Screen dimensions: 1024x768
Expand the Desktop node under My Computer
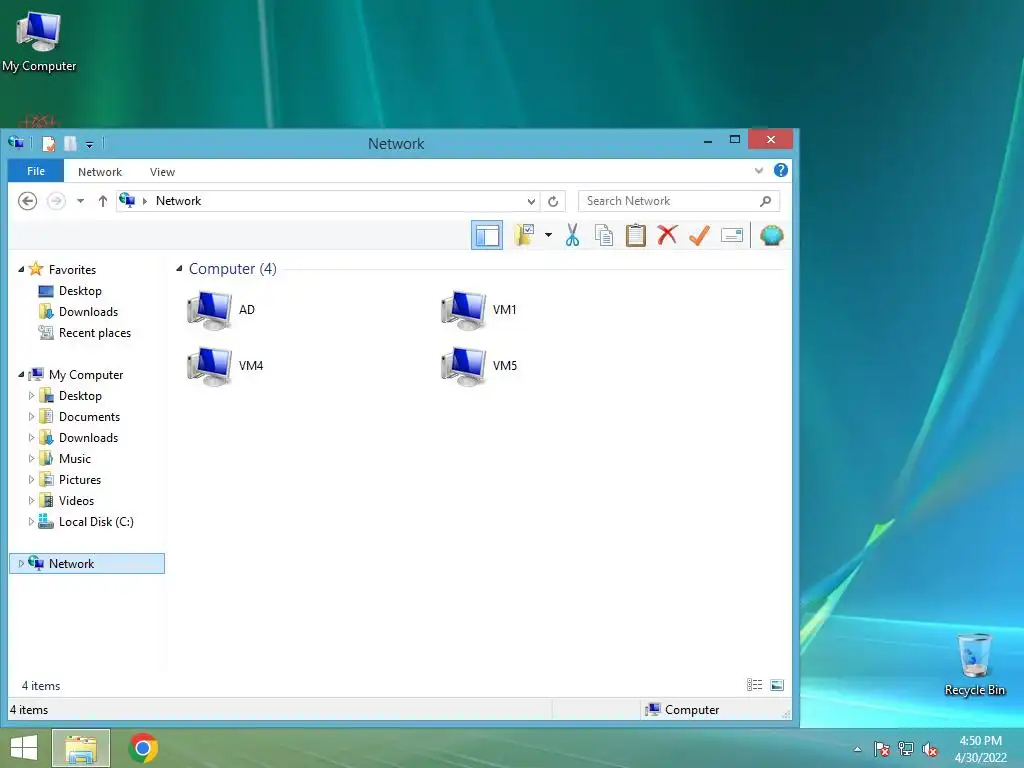(31, 395)
